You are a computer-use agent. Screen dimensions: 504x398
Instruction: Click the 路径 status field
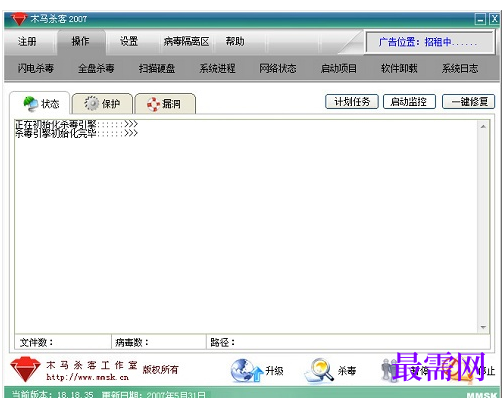(348, 342)
